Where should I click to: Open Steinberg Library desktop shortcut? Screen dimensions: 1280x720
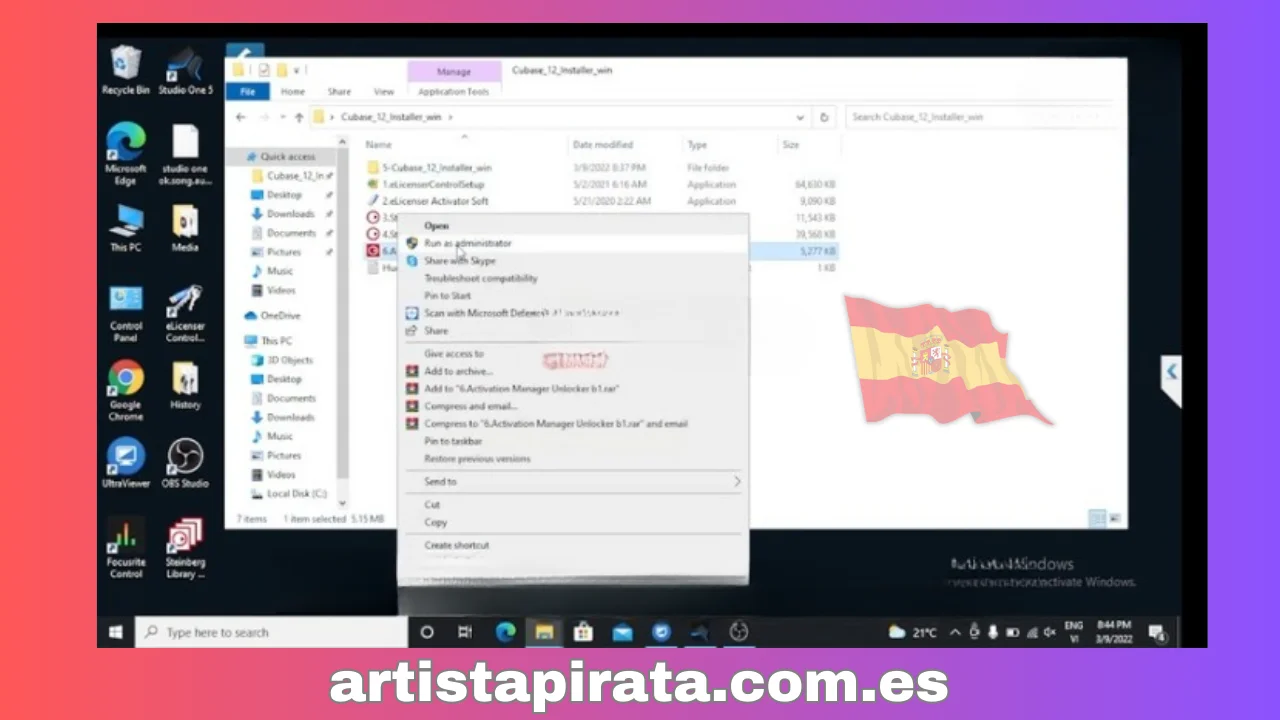pos(185,549)
